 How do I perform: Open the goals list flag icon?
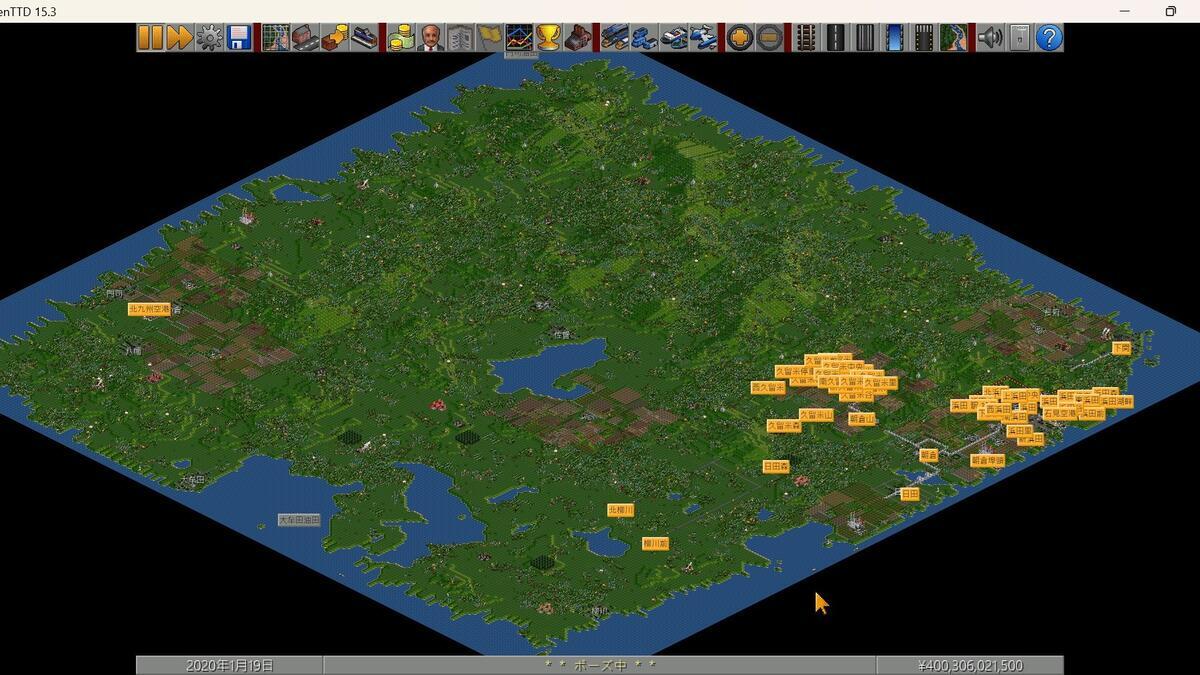(489, 38)
